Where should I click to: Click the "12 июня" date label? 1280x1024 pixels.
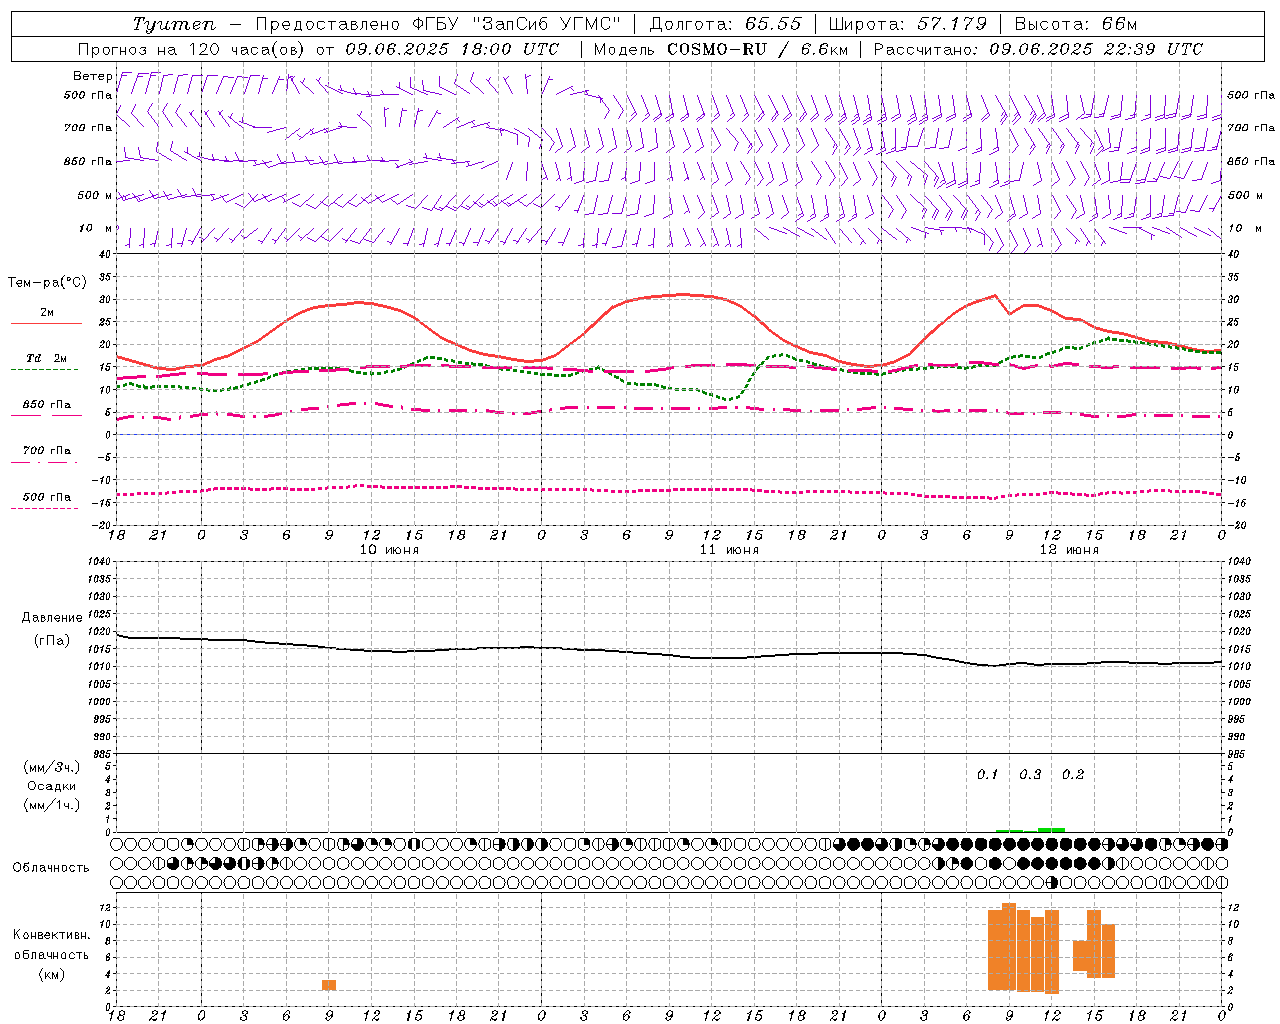click(1069, 550)
